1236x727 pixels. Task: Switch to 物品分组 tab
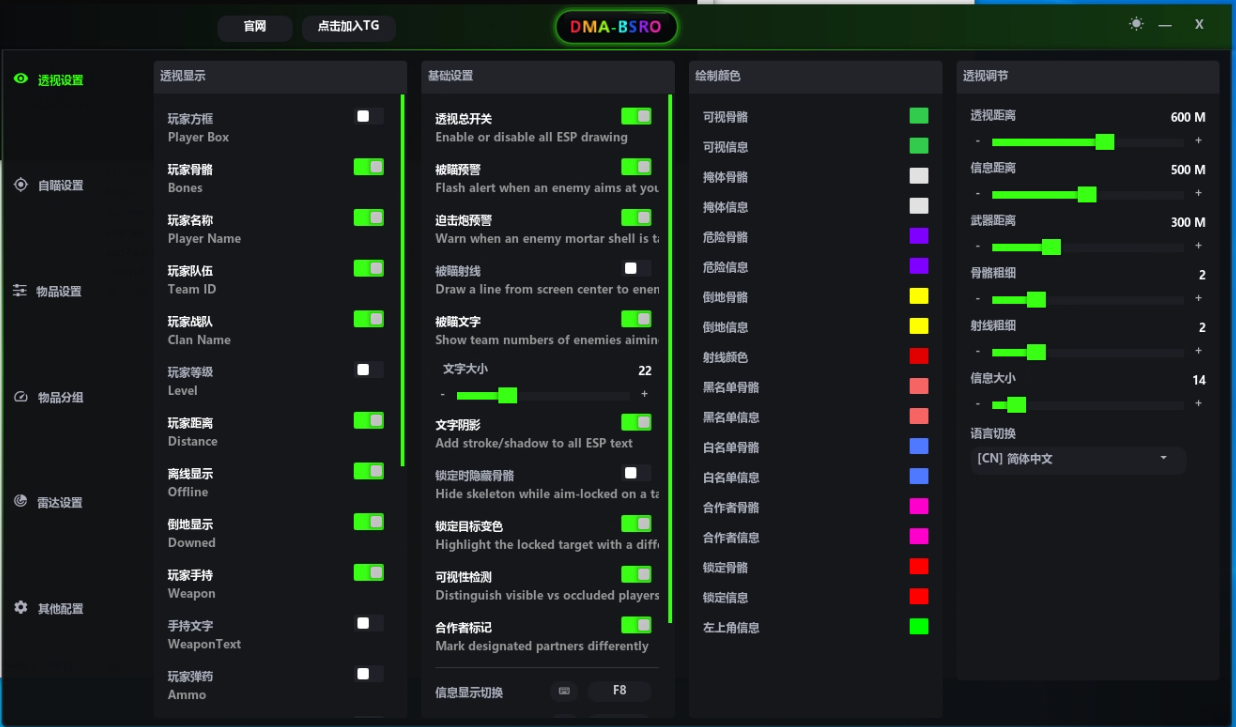pyautogui.click(x=60, y=397)
